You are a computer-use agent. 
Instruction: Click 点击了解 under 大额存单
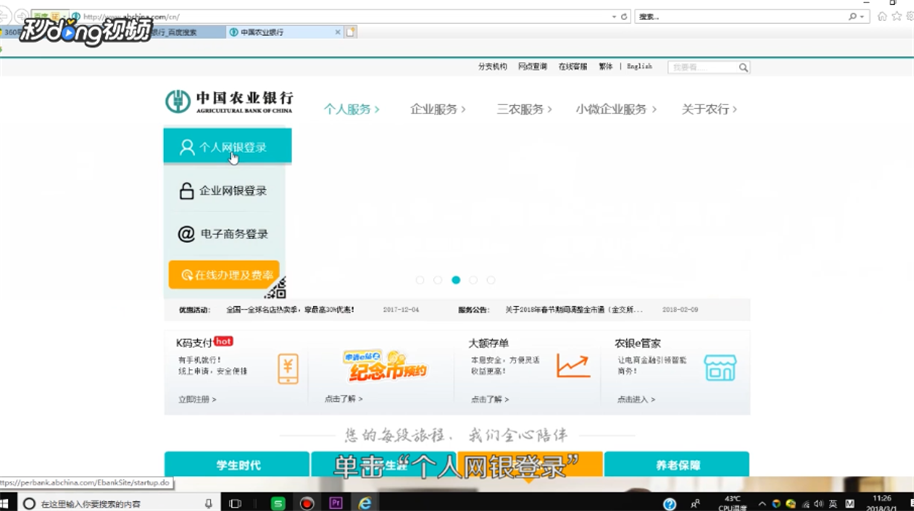pos(490,400)
